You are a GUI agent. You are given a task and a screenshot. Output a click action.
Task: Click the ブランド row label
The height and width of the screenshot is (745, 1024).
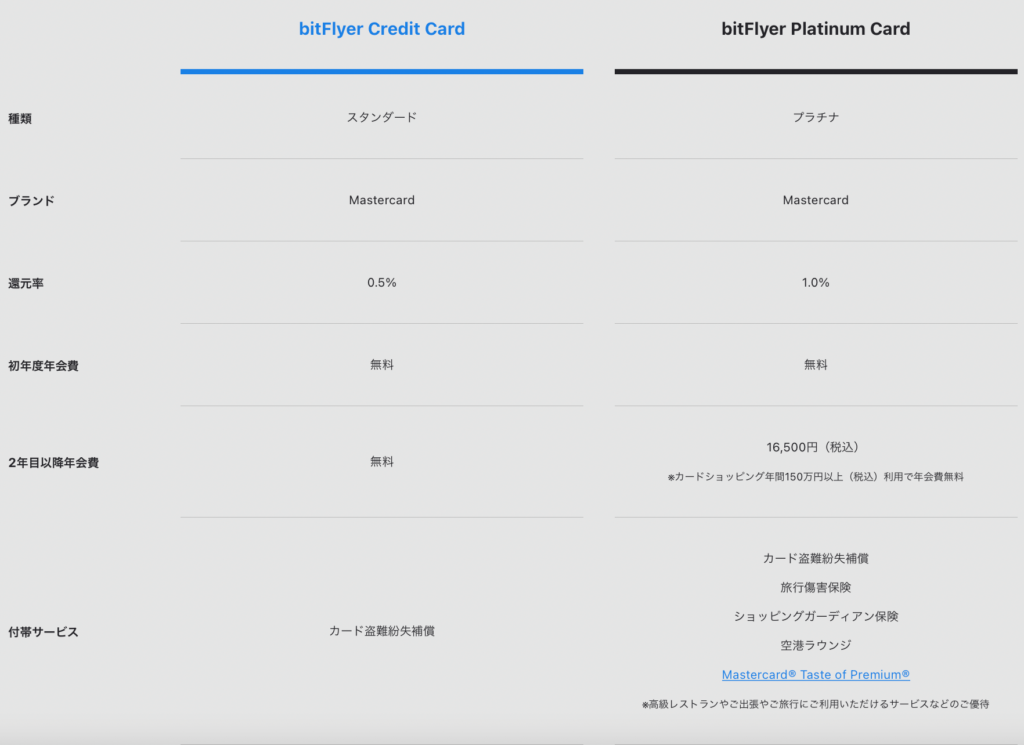coord(31,200)
